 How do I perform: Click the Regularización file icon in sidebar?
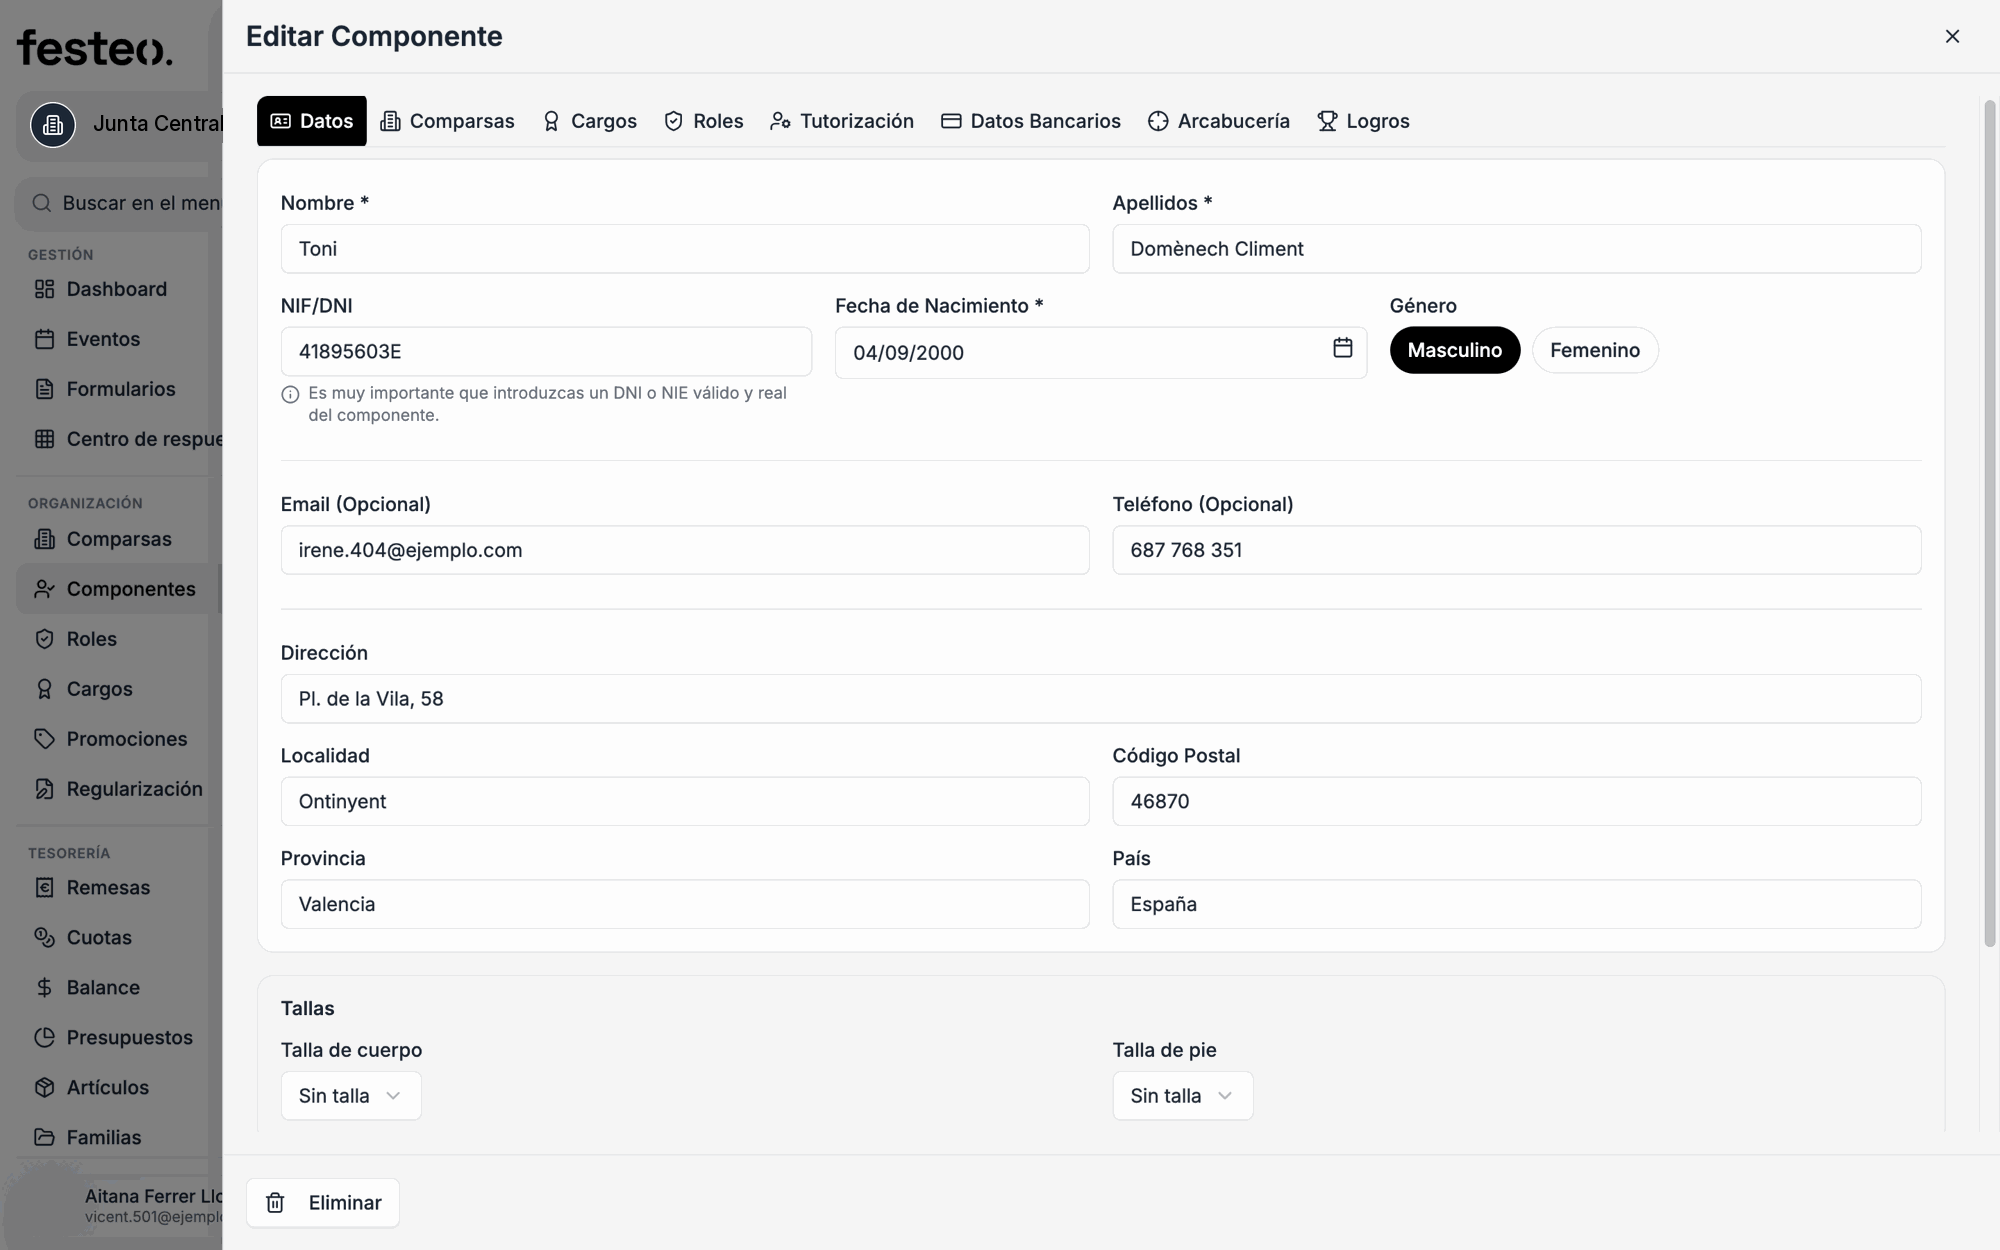click(44, 789)
